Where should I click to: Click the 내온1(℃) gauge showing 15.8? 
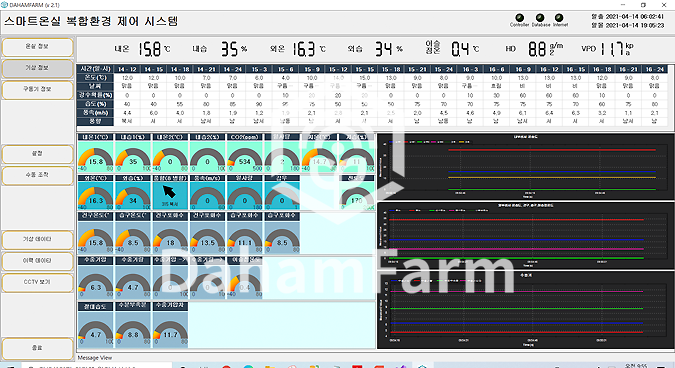tap(96, 153)
